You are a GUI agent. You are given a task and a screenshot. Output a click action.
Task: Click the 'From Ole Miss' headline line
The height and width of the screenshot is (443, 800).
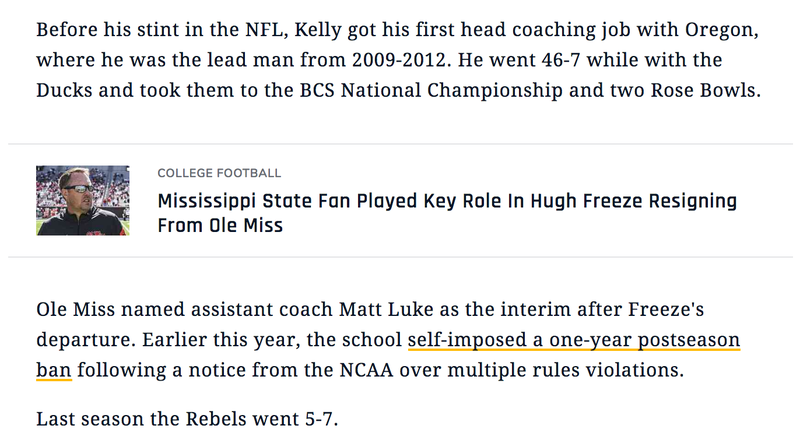[x=220, y=225]
